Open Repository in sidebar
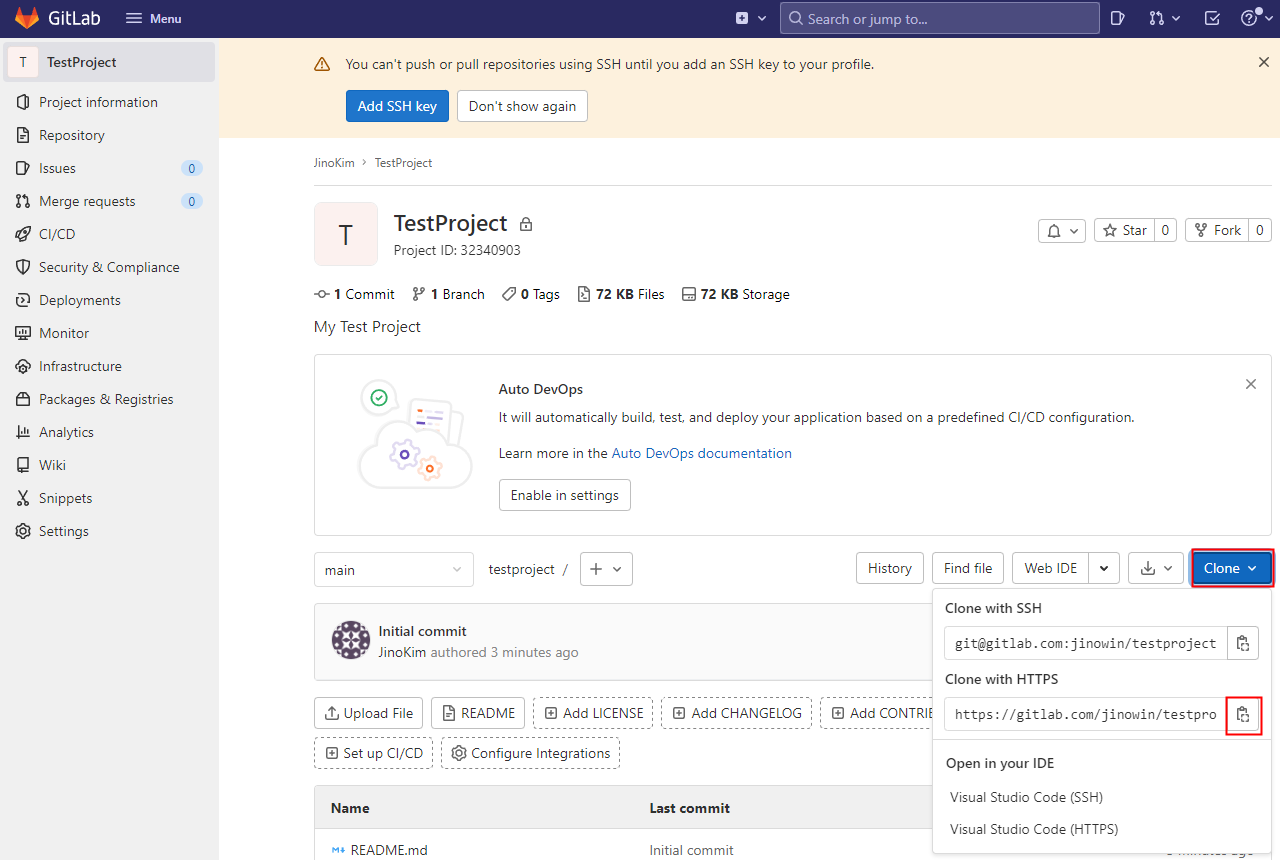This screenshot has height=860, width=1280. click(110, 135)
